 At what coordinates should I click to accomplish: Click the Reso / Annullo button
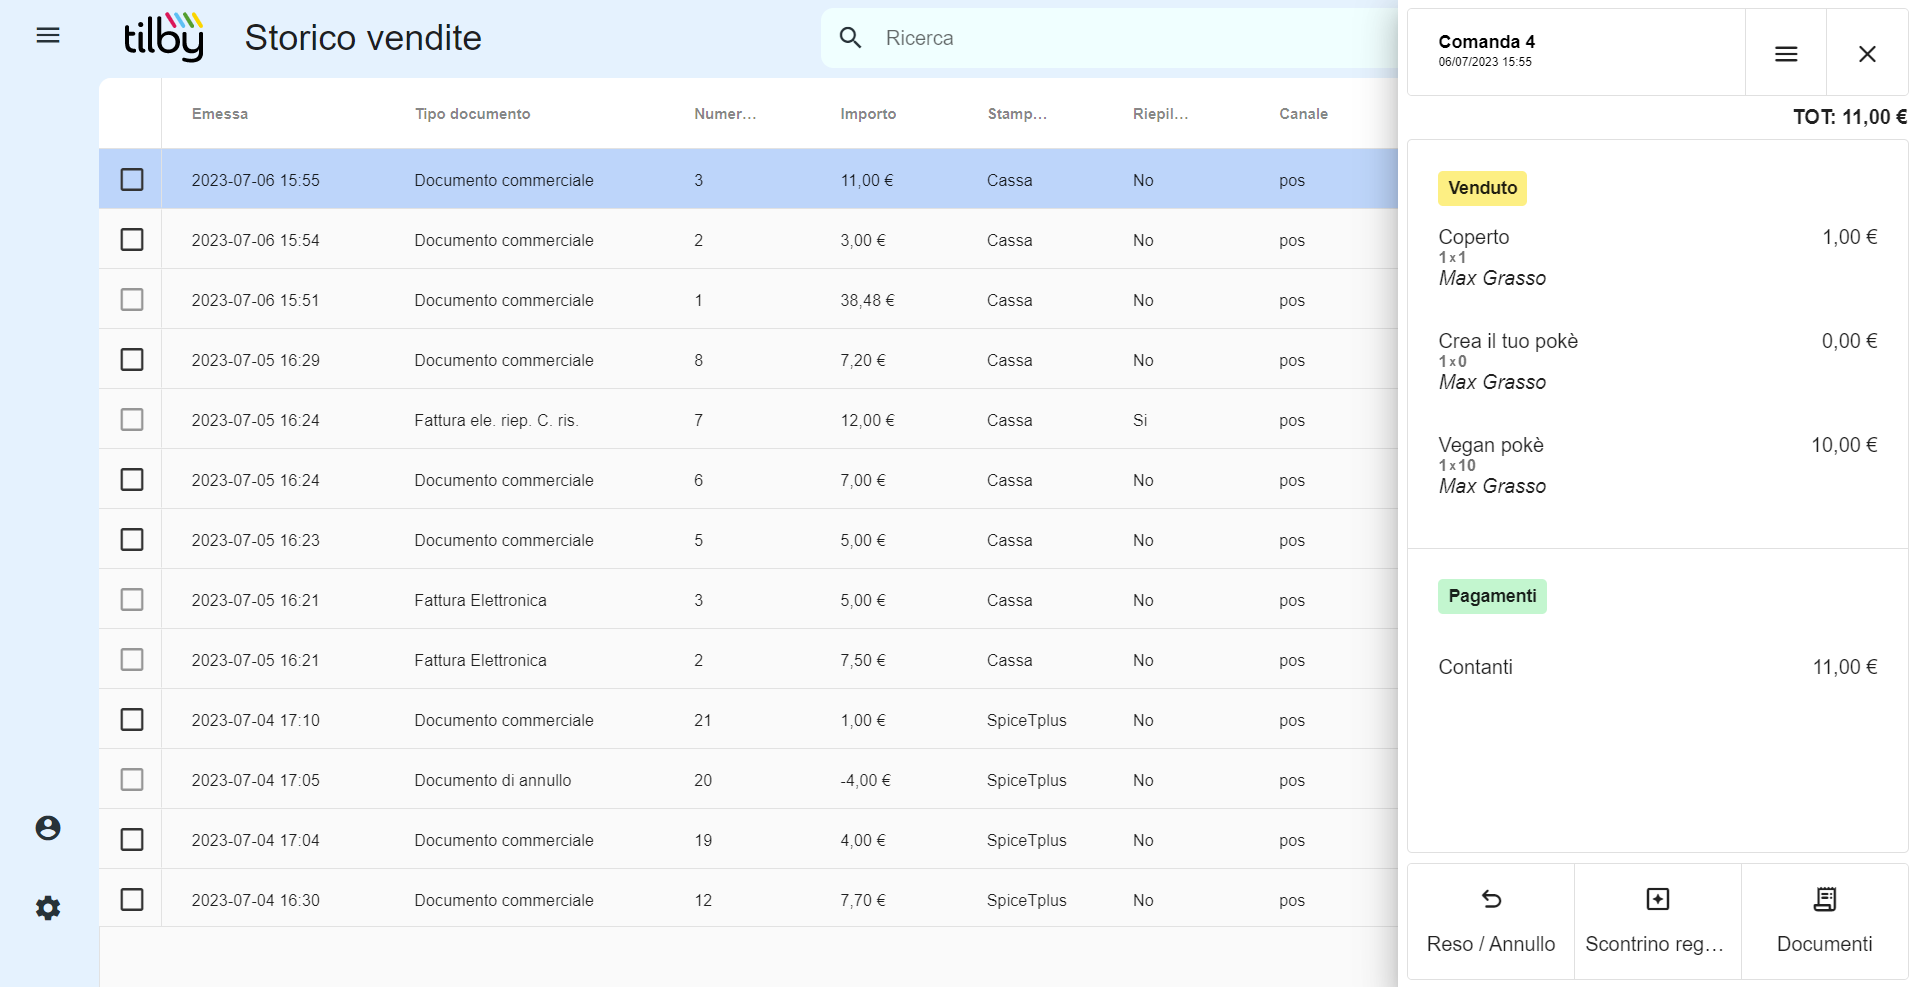click(1491, 921)
